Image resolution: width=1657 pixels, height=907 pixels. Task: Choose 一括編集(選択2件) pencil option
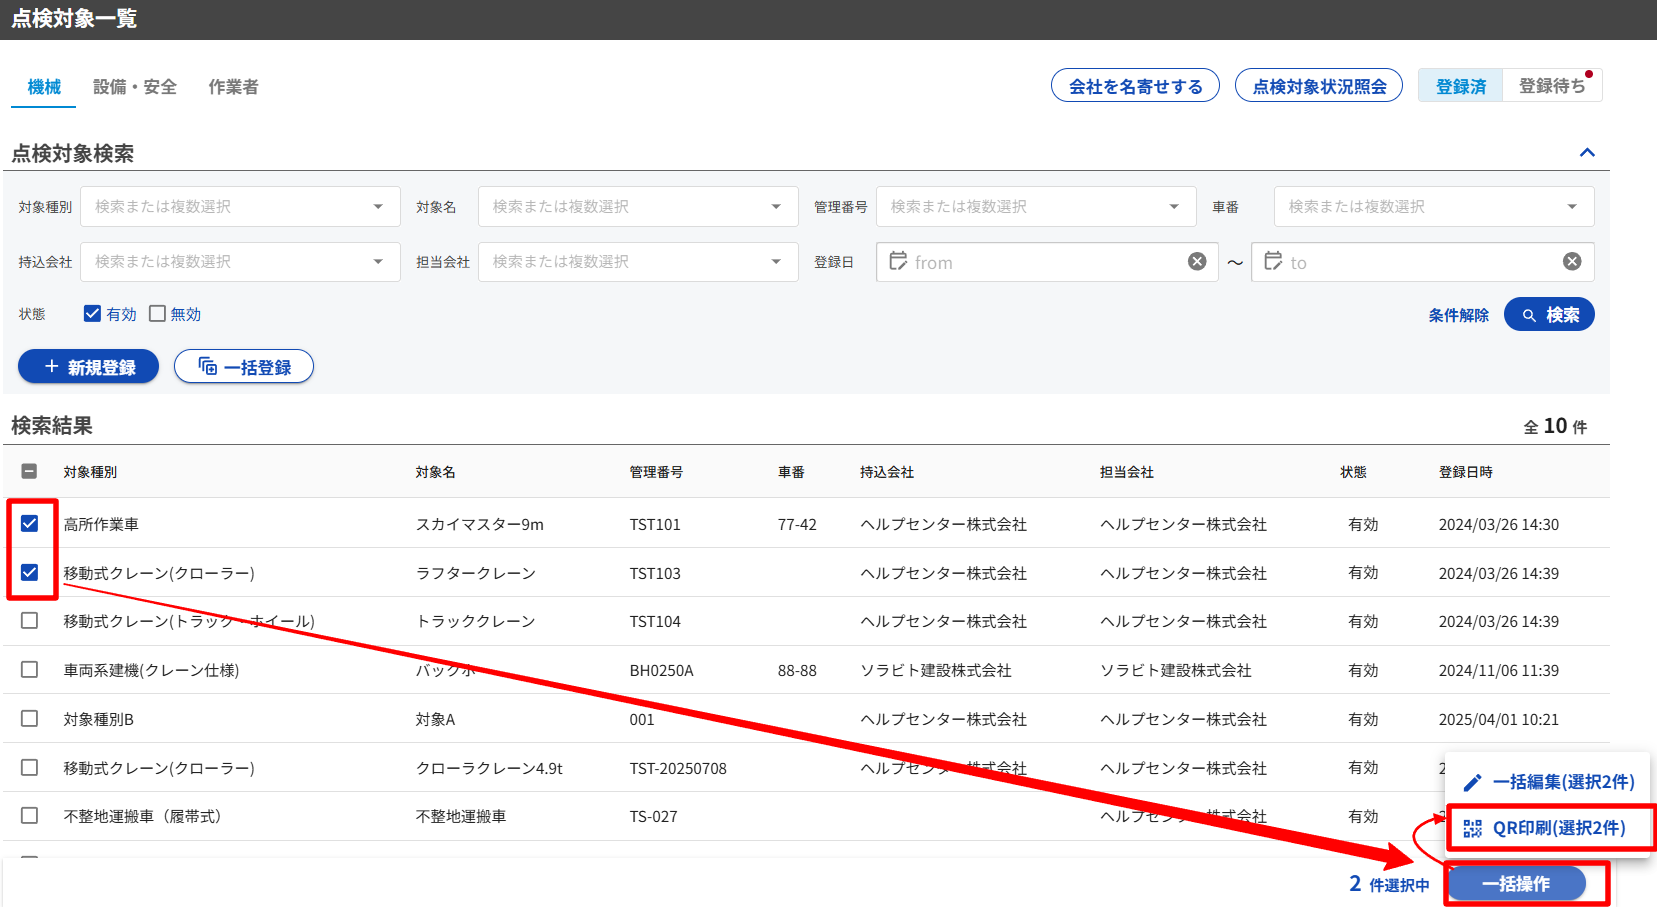click(x=1549, y=782)
